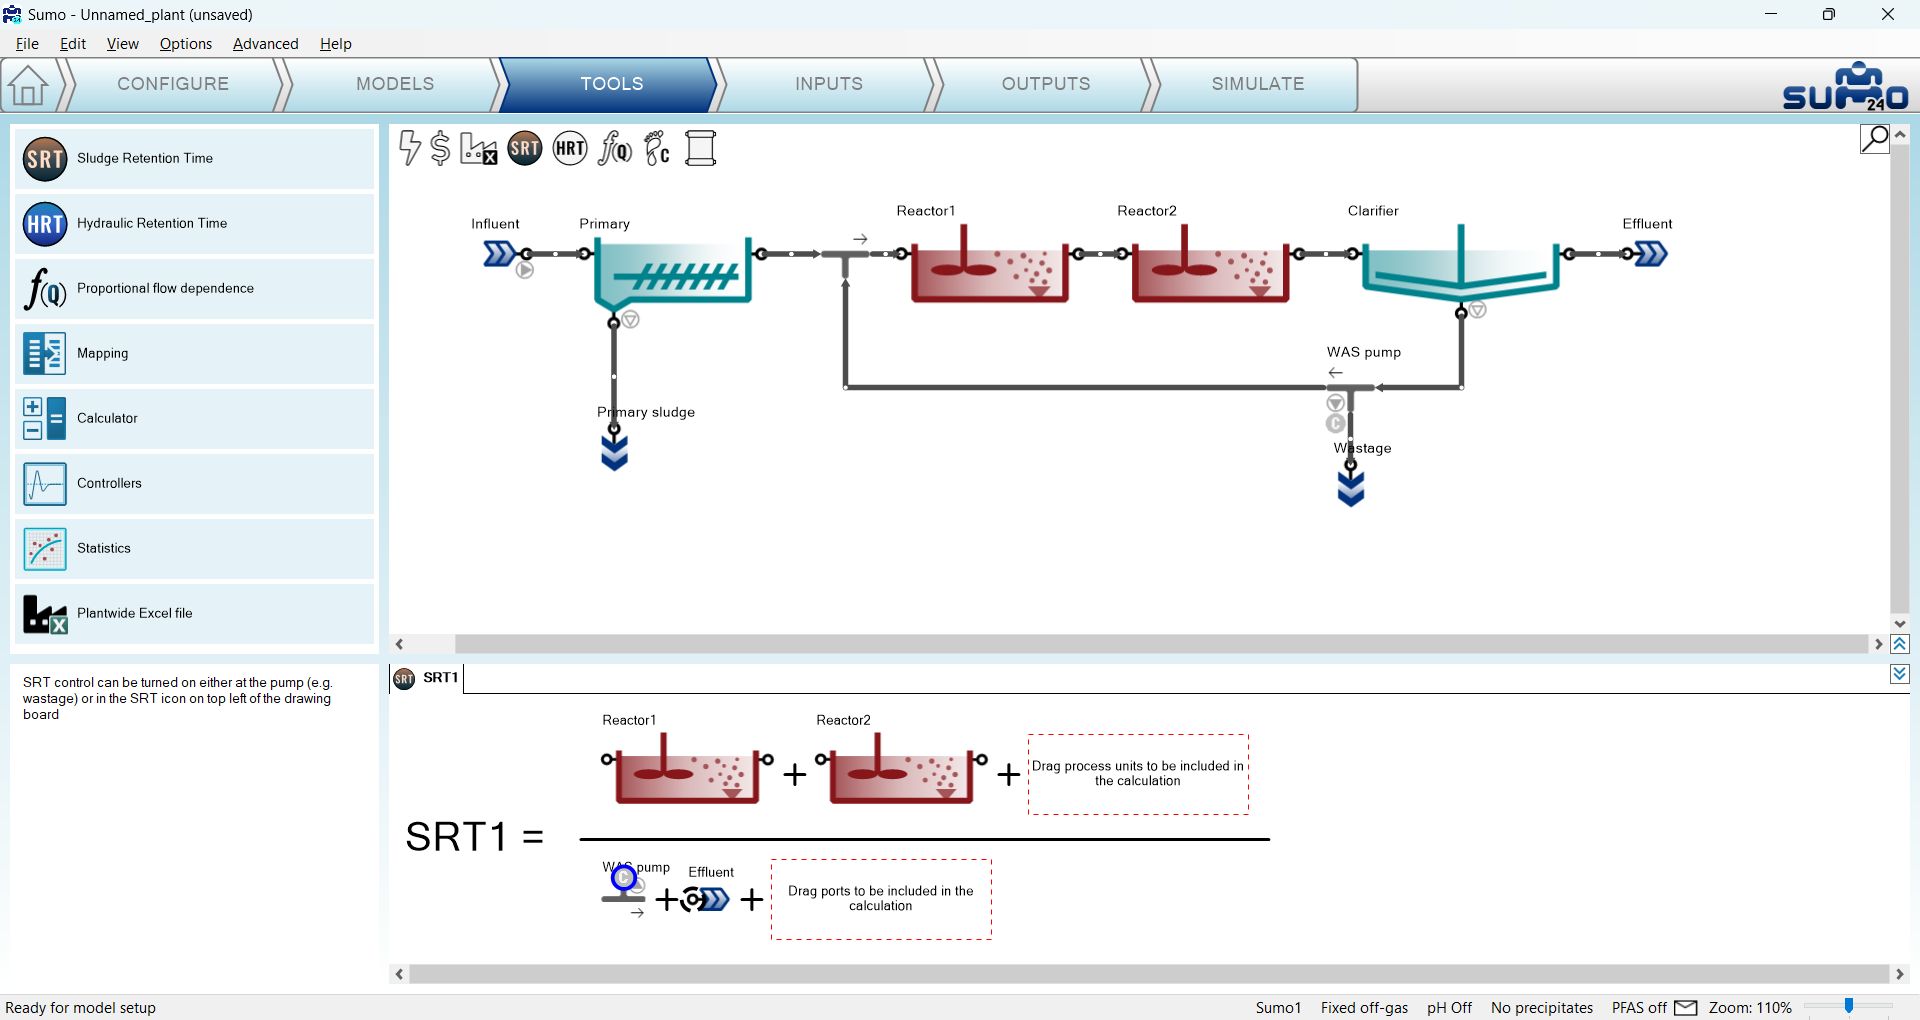
Task: Open the Edit menu
Action: point(73,44)
